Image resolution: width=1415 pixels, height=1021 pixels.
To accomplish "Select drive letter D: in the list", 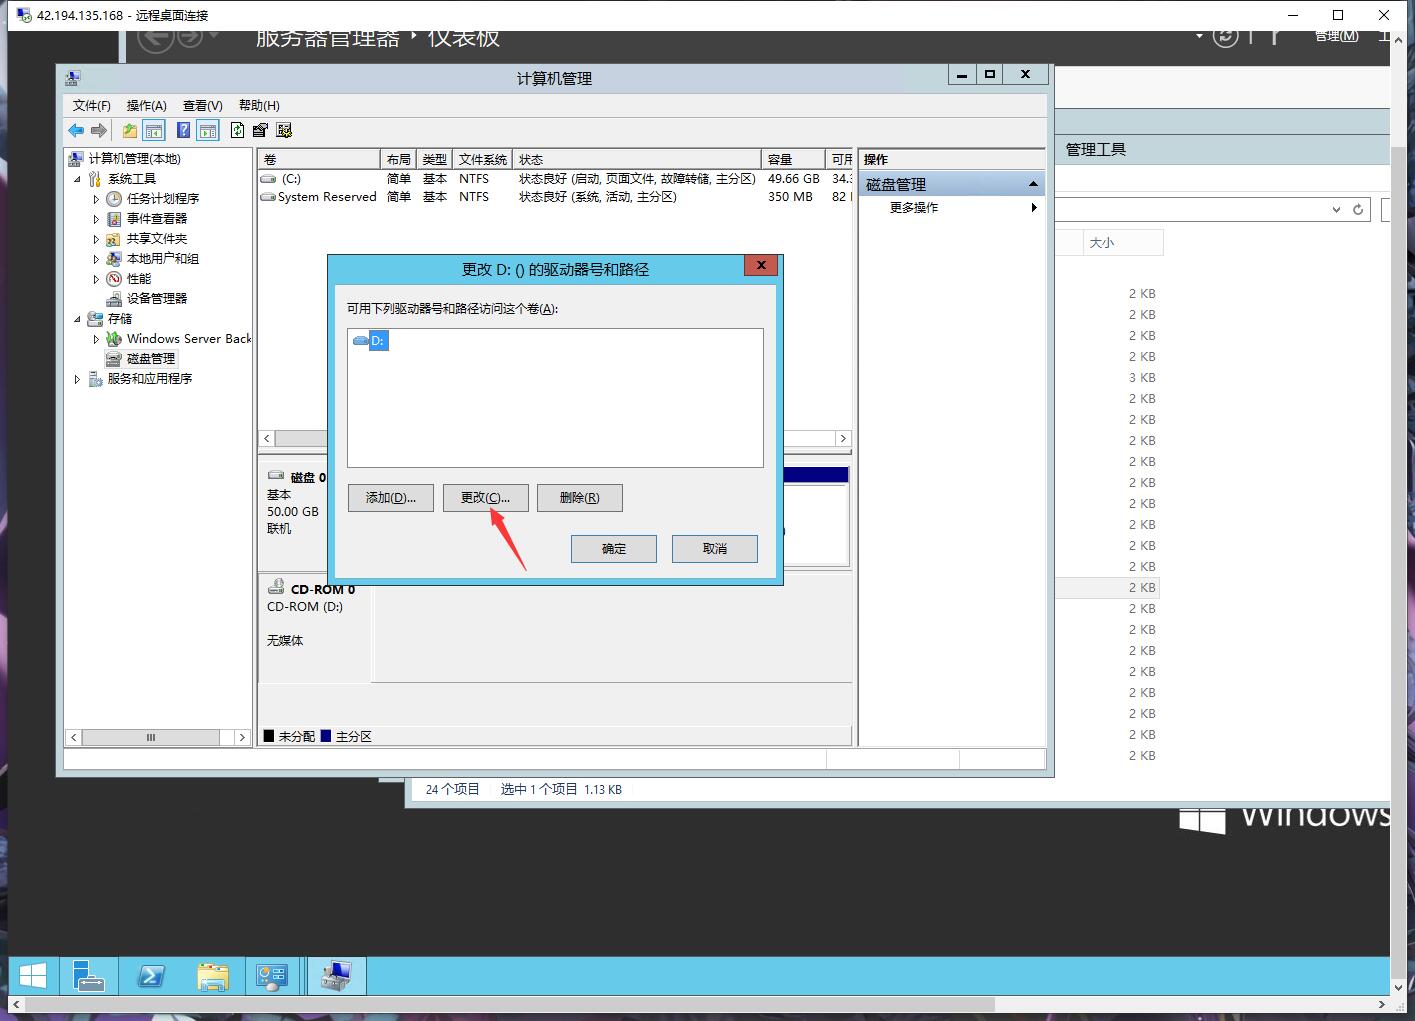I will tap(377, 340).
